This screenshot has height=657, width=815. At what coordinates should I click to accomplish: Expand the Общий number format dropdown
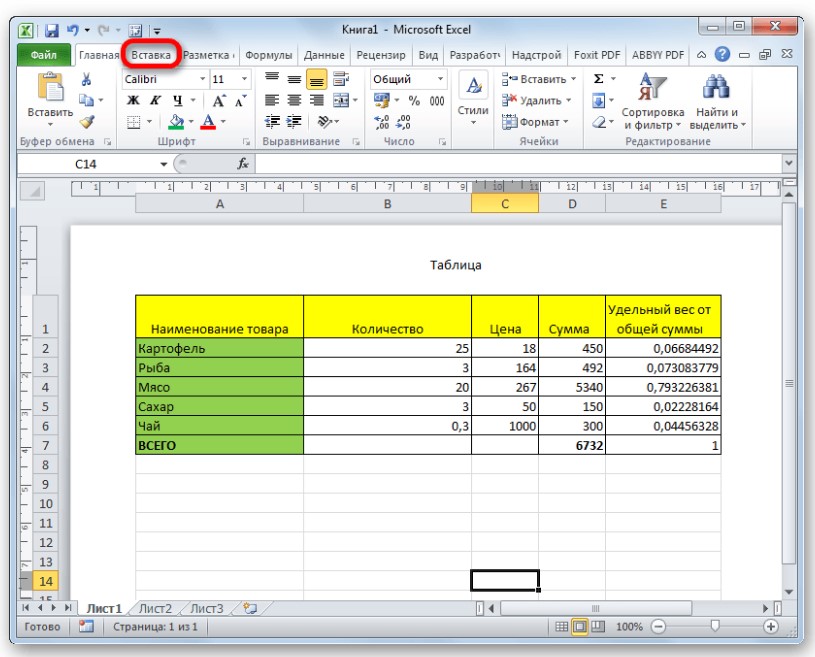tap(441, 79)
